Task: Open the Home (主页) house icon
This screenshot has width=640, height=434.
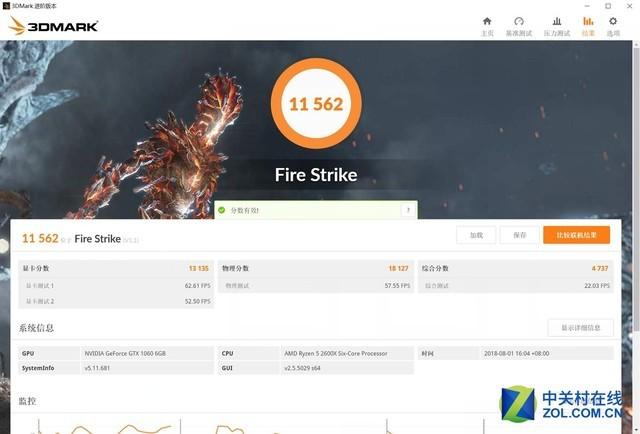Action: (487, 21)
